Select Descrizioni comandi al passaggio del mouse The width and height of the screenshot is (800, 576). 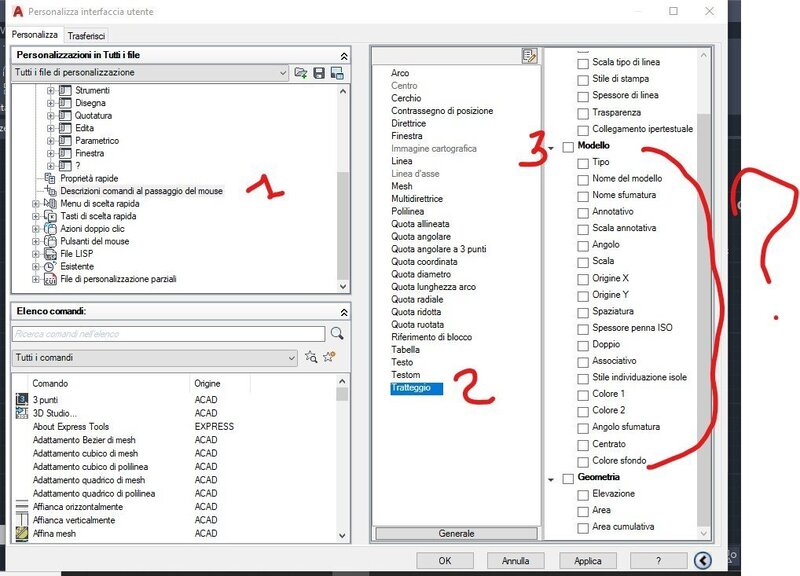click(141, 191)
